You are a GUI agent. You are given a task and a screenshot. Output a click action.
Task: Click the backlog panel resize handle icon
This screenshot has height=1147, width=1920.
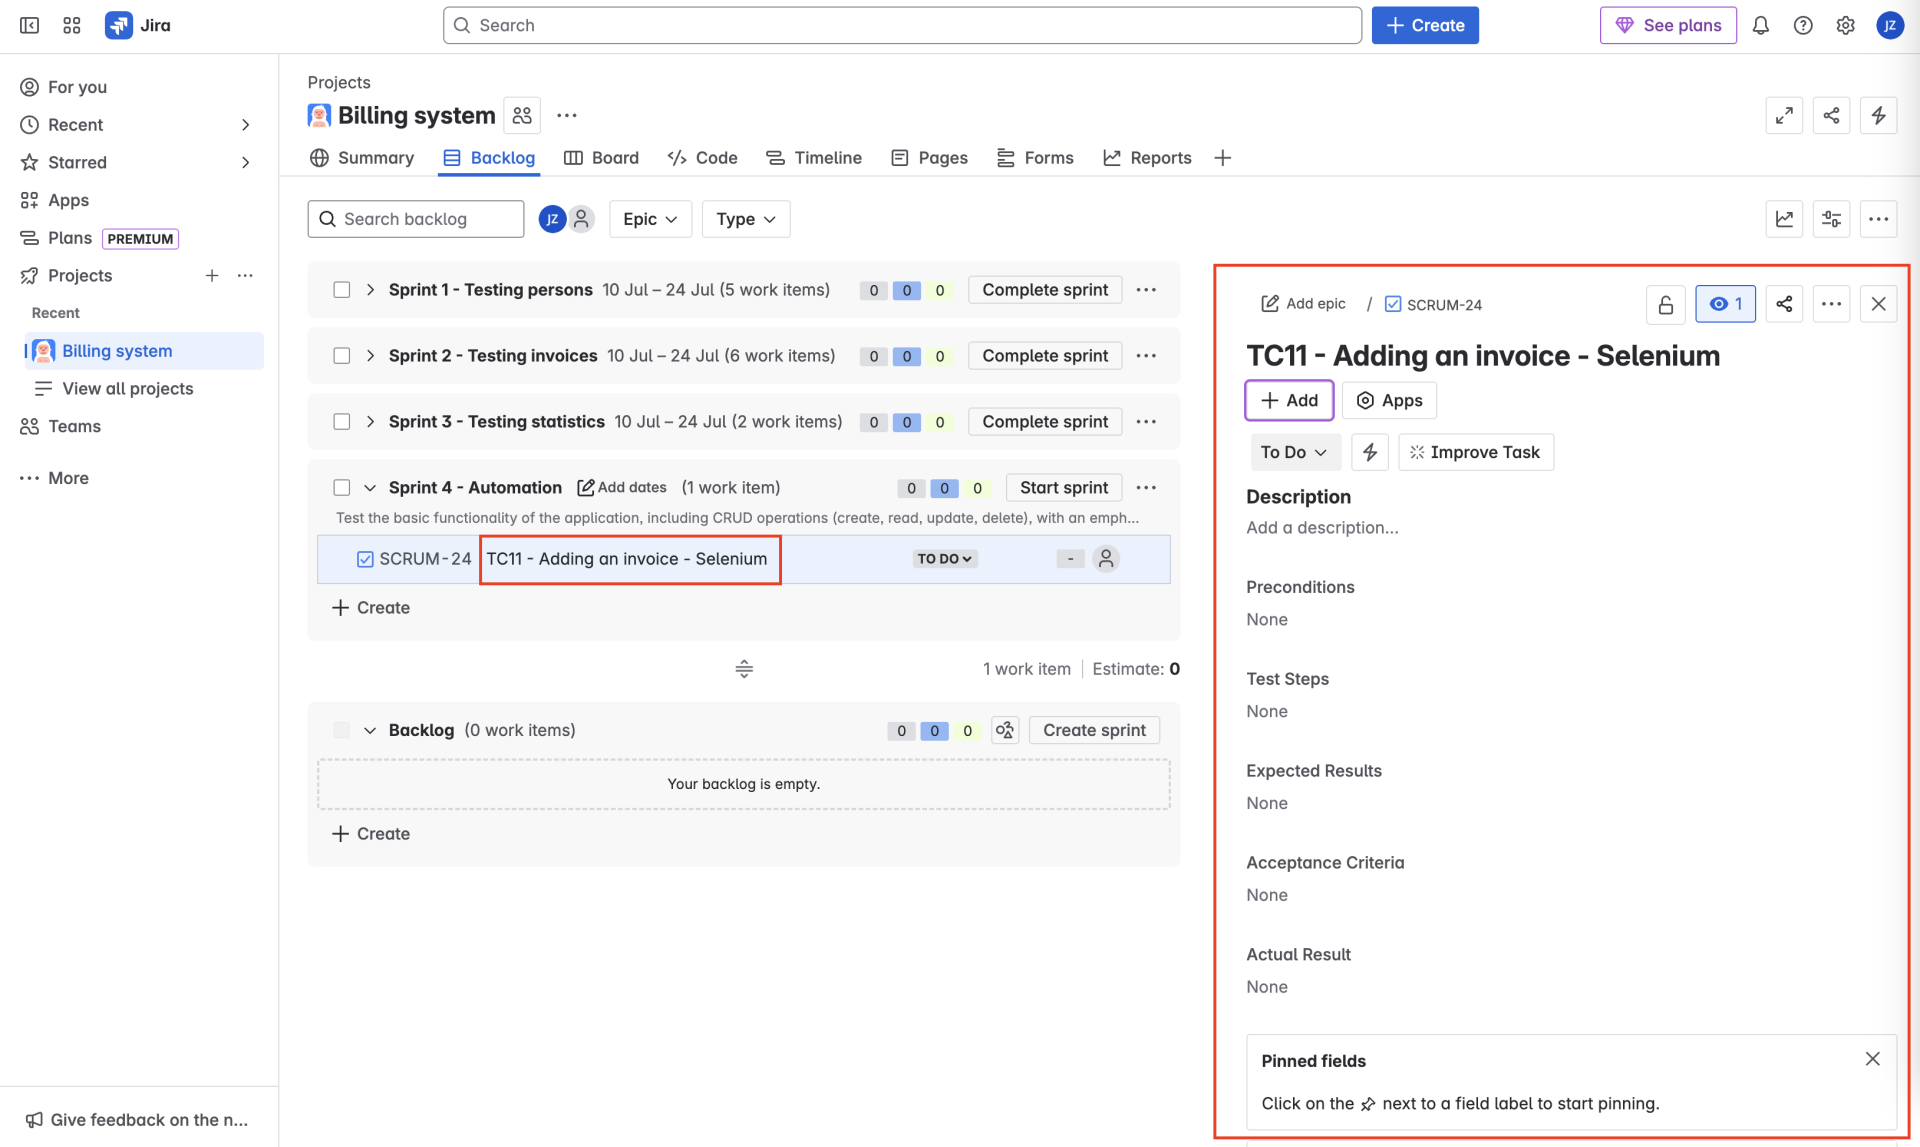[x=744, y=669]
